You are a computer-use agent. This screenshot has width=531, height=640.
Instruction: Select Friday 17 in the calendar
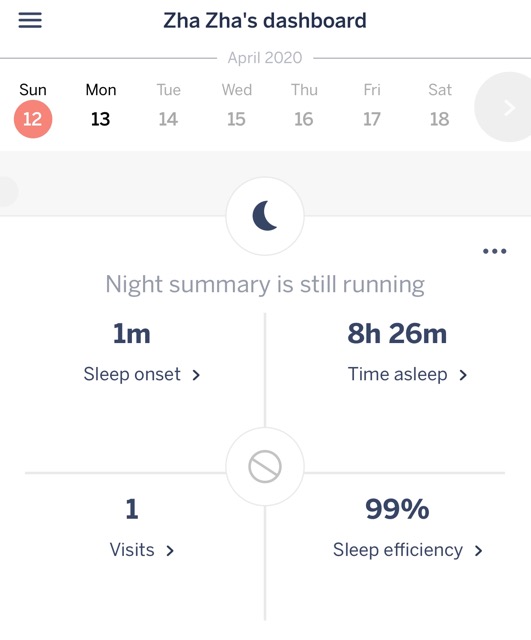pyautogui.click(x=371, y=119)
